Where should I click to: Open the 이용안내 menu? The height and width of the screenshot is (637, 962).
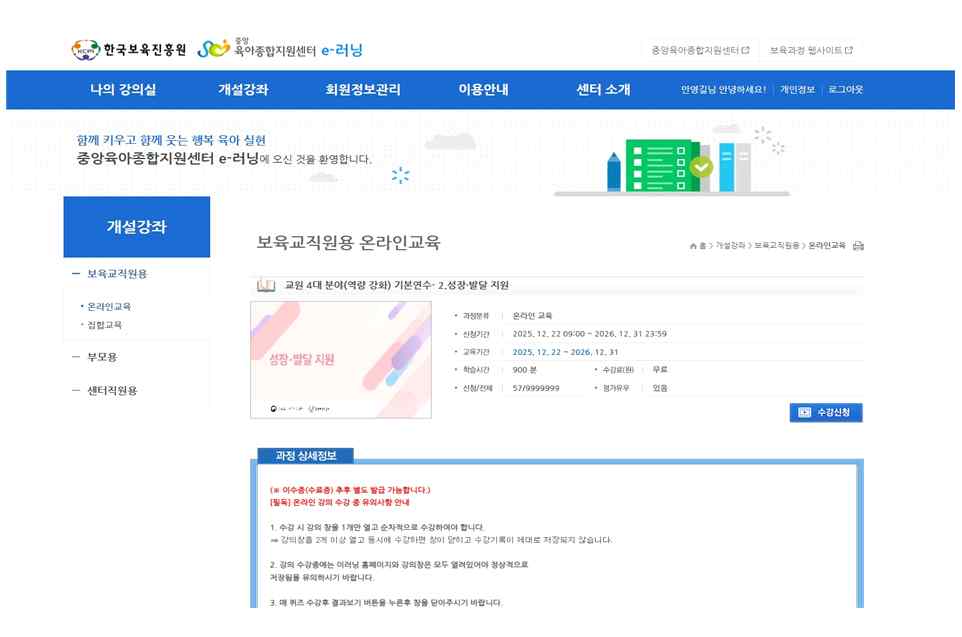tap(483, 90)
